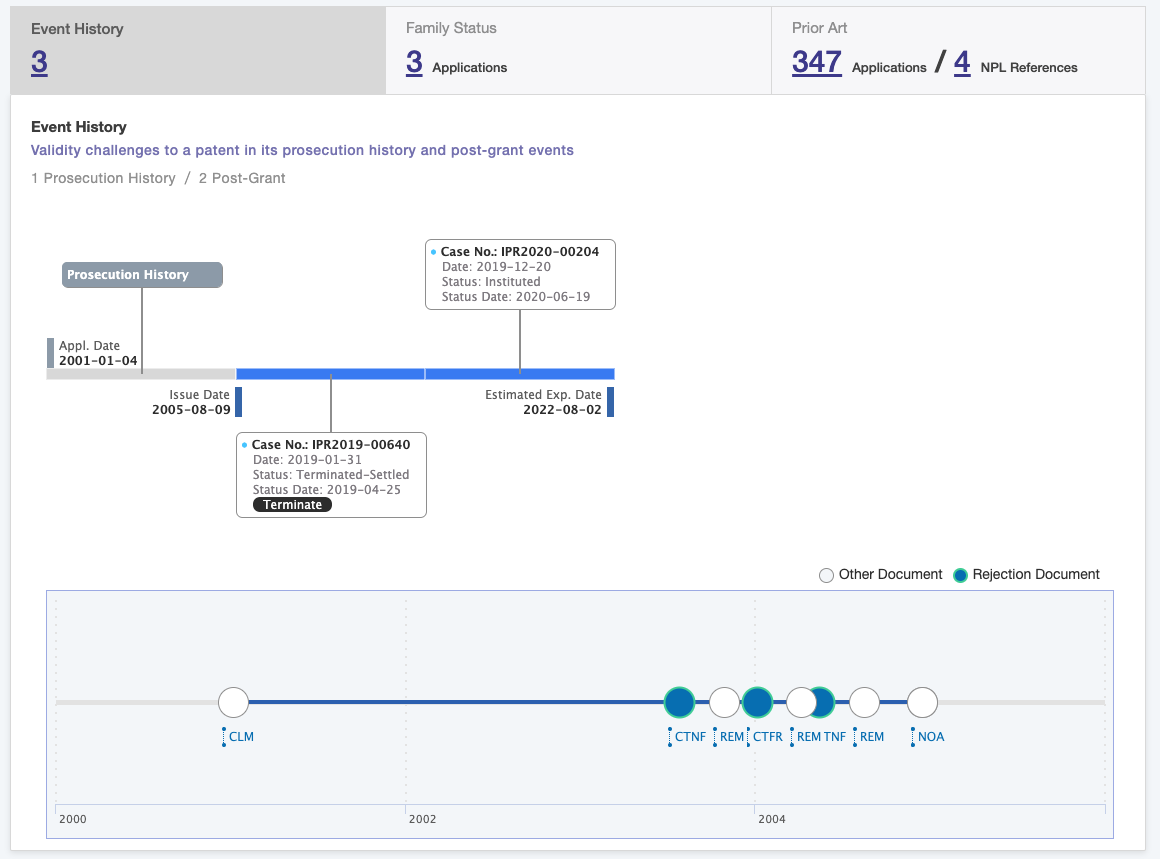Click the CLM label on the timeline

[241, 737]
